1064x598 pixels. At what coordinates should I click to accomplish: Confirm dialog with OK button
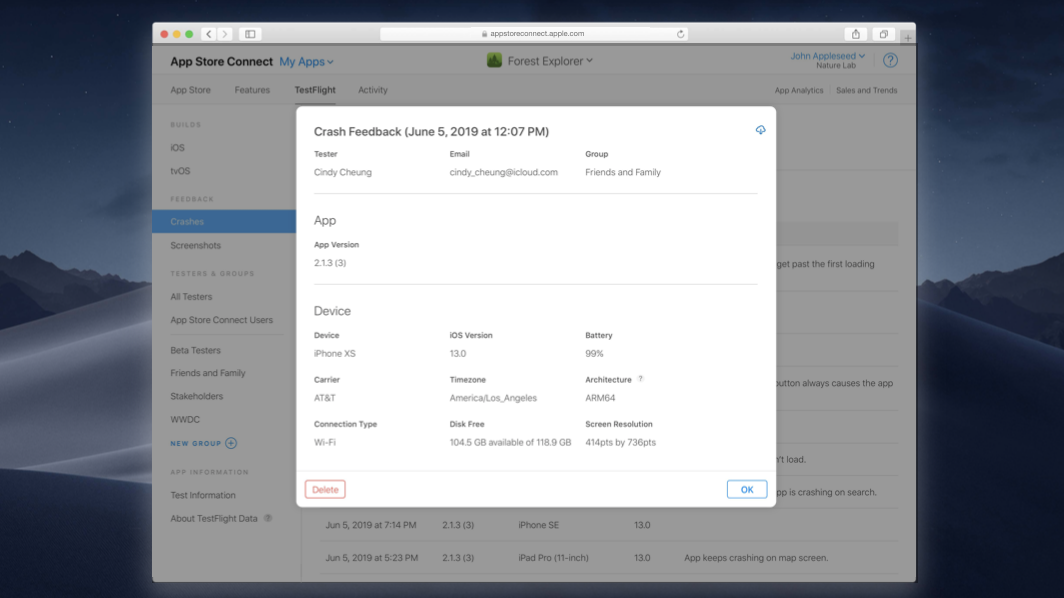(746, 489)
